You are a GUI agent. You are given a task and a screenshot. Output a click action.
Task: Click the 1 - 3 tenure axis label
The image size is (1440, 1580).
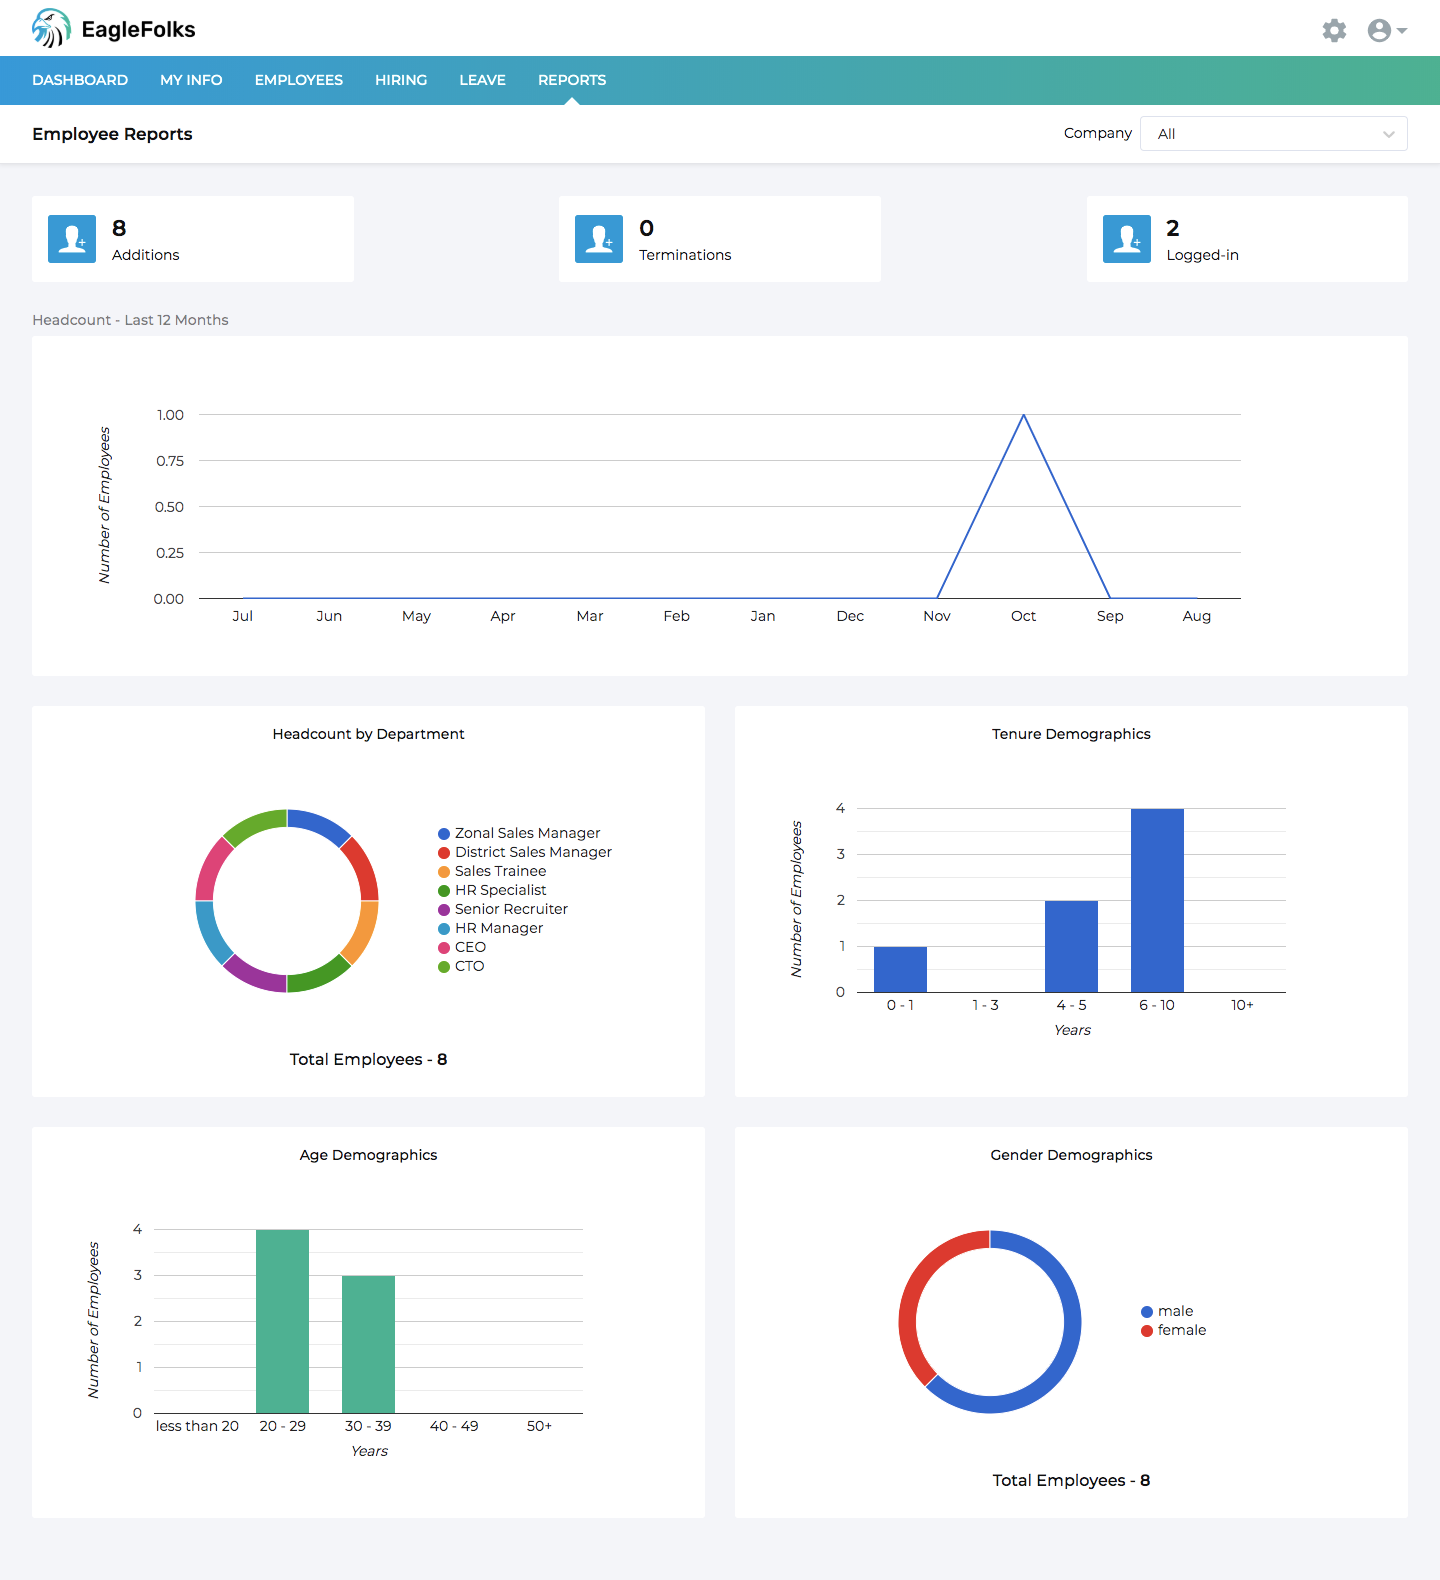click(985, 1005)
